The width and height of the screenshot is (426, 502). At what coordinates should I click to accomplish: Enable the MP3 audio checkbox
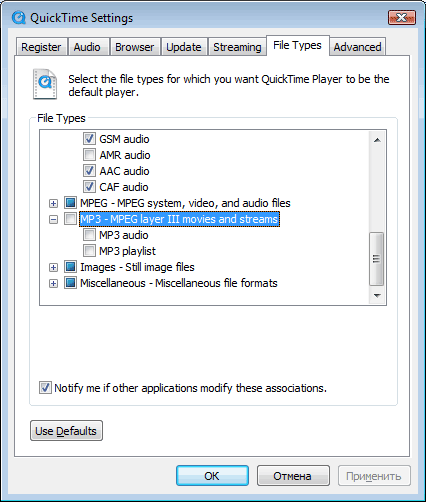(x=89, y=235)
